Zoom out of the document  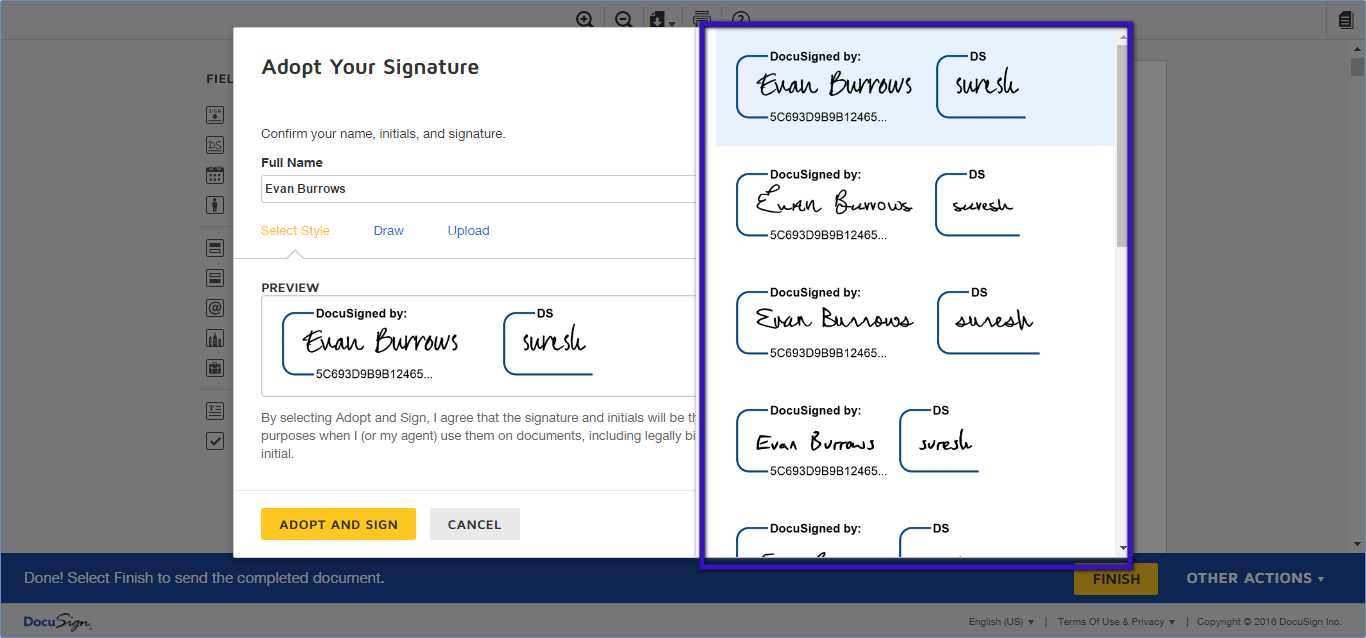623,19
